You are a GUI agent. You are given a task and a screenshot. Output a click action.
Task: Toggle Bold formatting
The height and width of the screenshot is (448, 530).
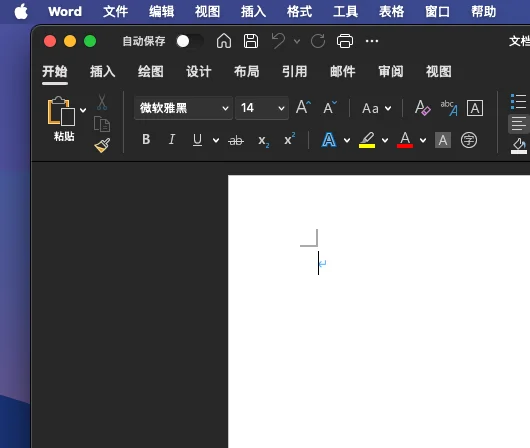(x=146, y=139)
